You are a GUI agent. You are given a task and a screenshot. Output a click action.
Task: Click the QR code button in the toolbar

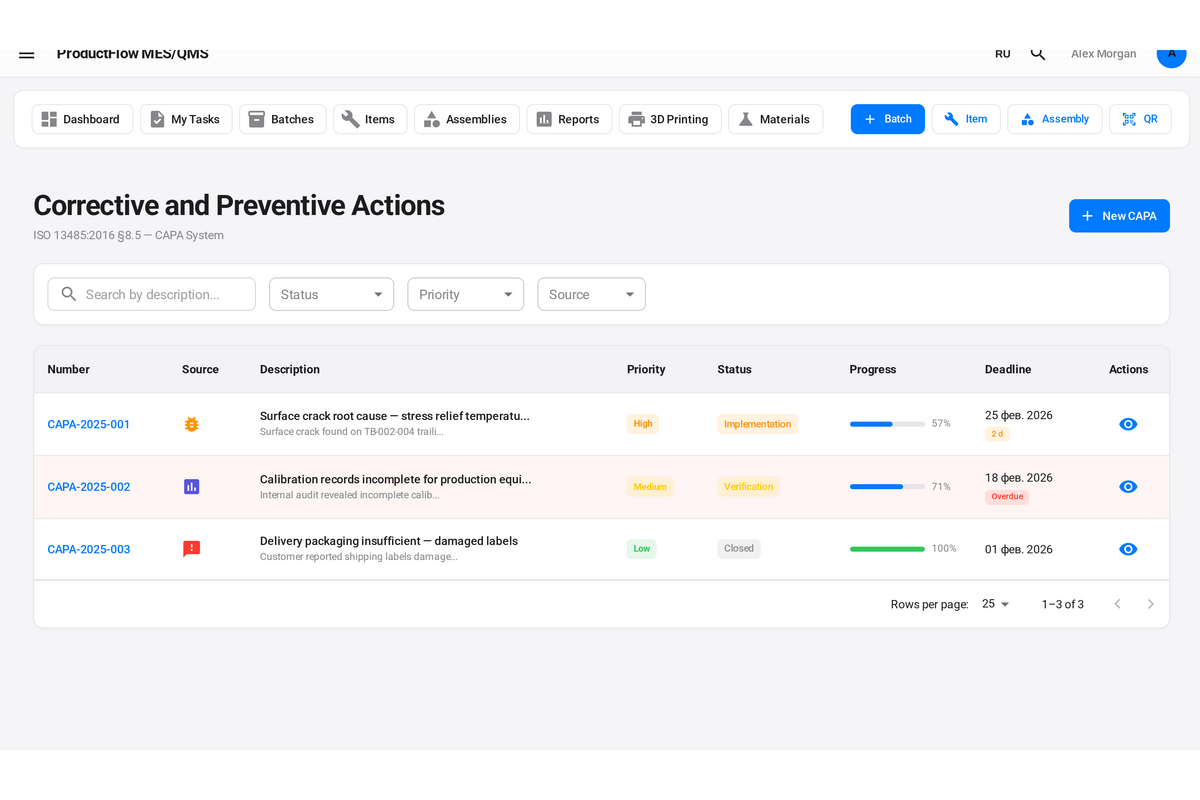(1140, 118)
